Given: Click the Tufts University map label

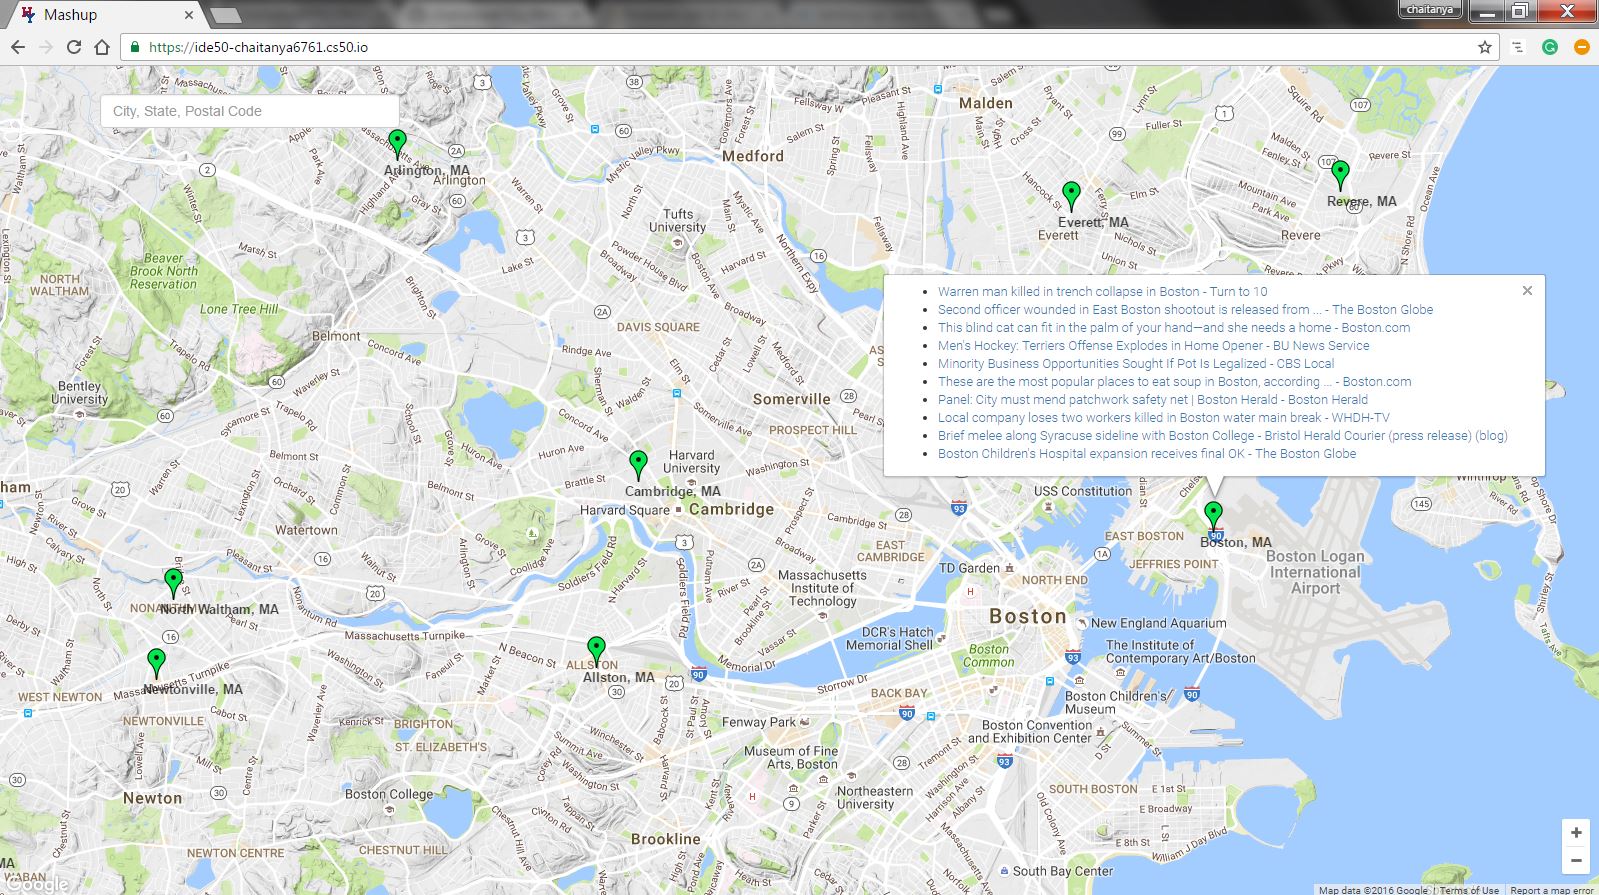Looking at the screenshot, I should [x=677, y=220].
